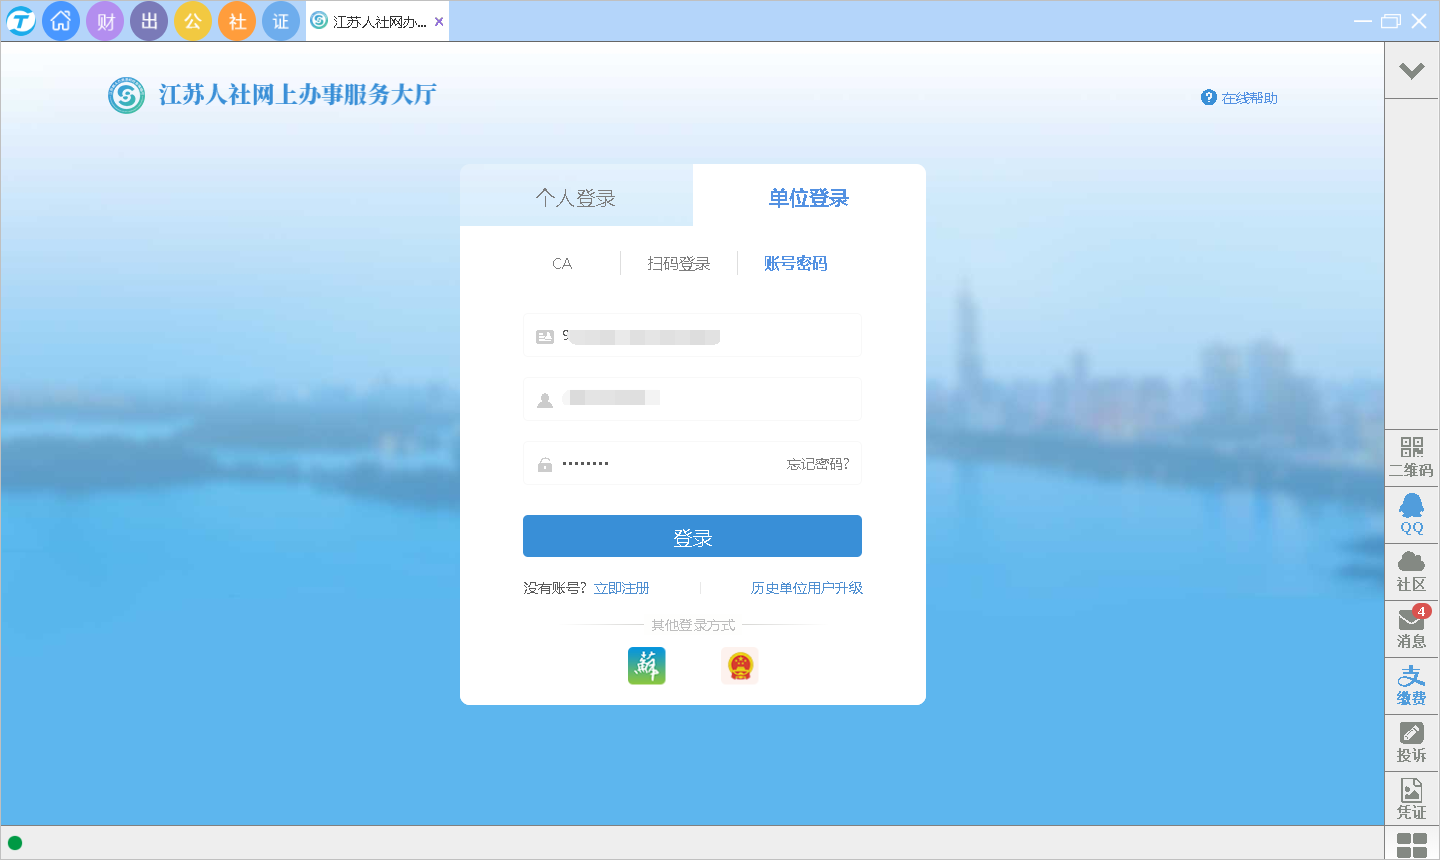This screenshot has height=860, width=1440.
Task: Switch to 个人登录 tab
Action: point(576,198)
